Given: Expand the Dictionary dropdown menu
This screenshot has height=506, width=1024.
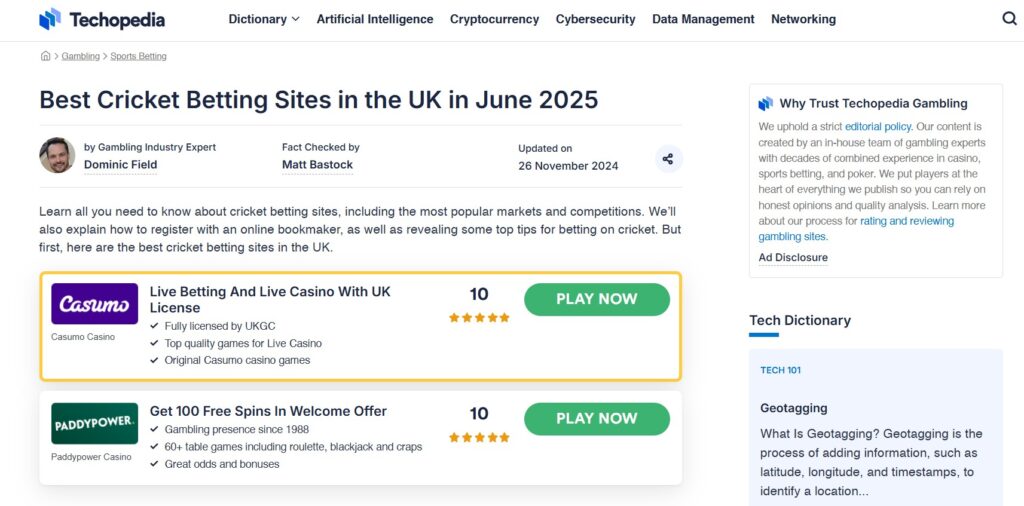Looking at the screenshot, I should tap(264, 20).
